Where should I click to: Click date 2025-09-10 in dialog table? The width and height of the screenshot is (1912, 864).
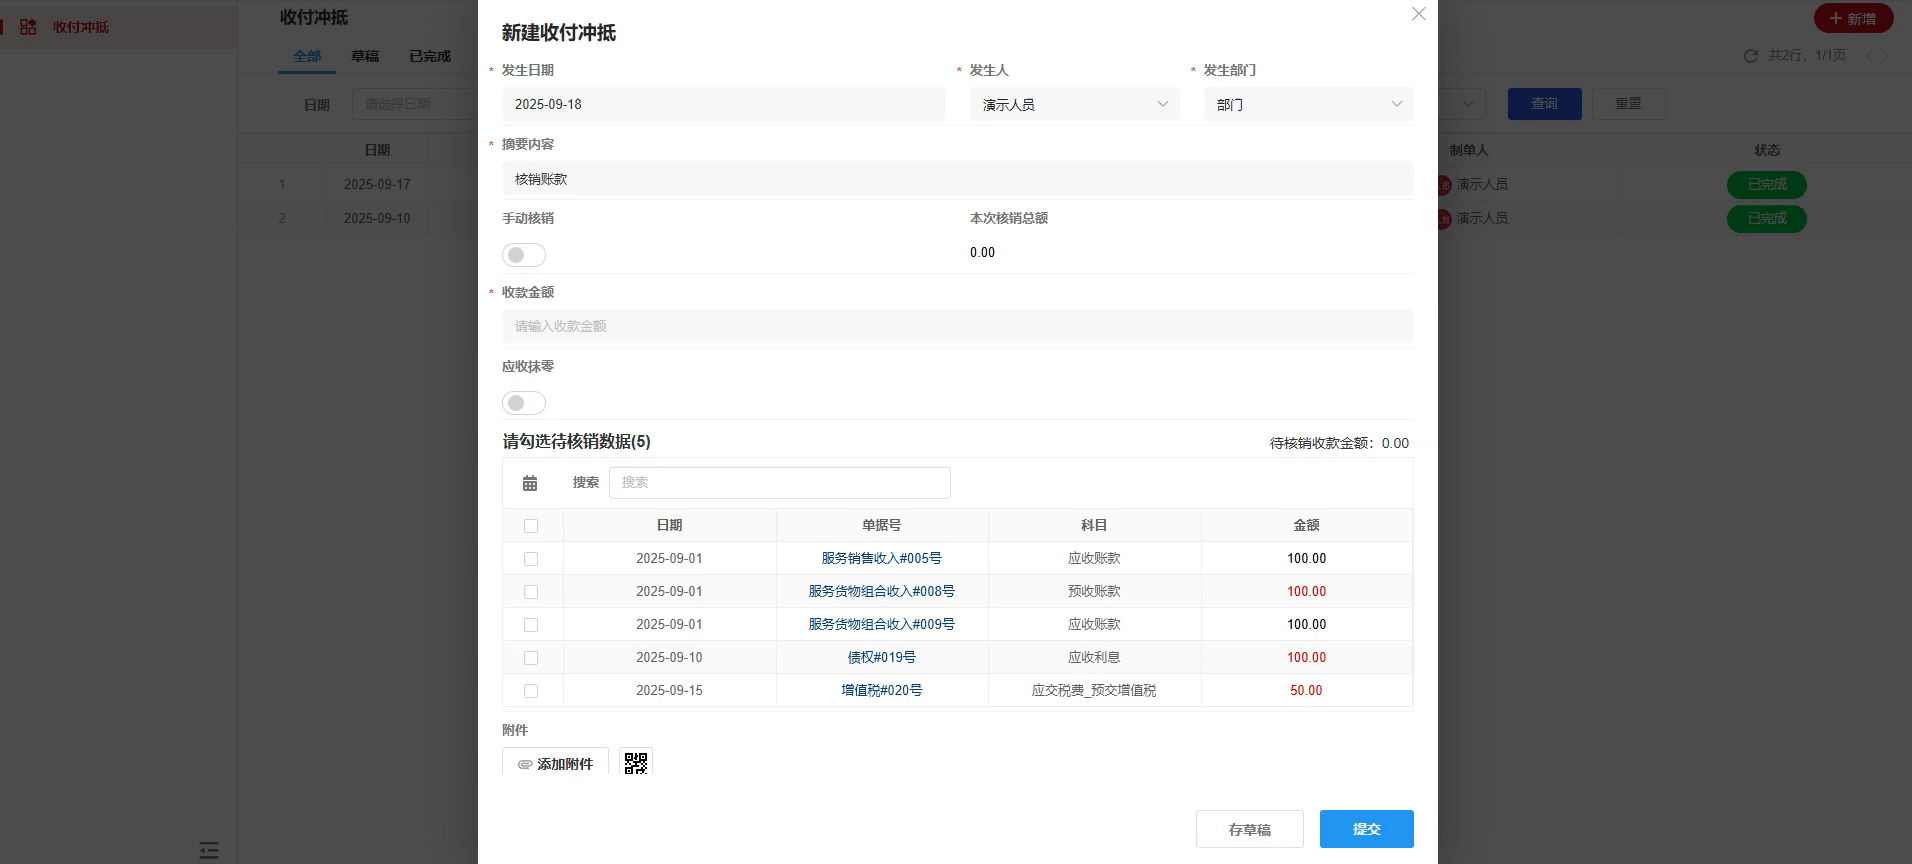[x=669, y=657]
